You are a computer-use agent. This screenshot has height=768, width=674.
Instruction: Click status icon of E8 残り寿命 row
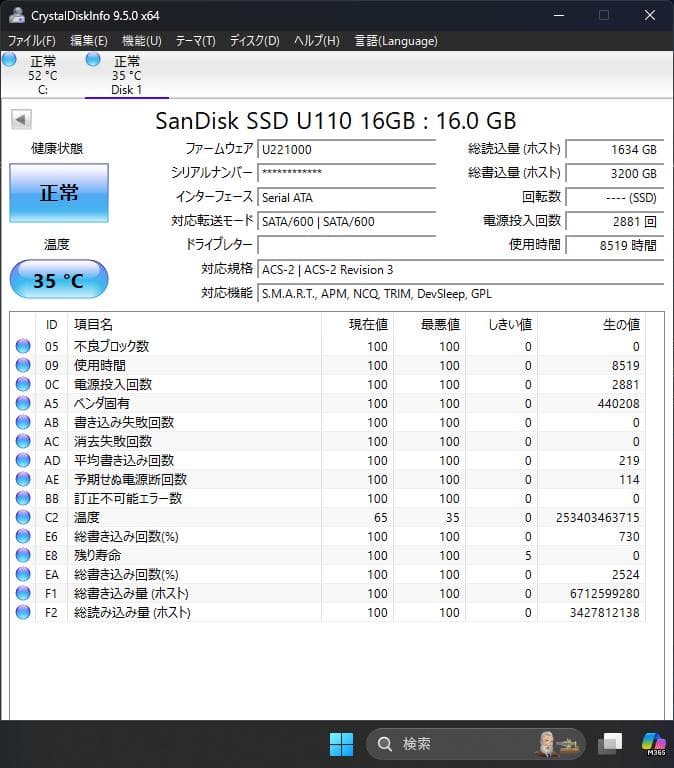tap(23, 555)
